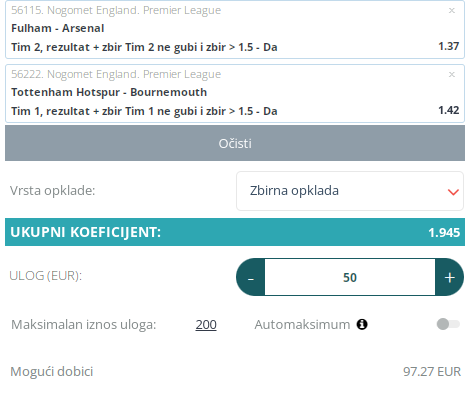The width and height of the screenshot is (472, 393).
Task: Select the Tottenham Hotspur - Bournemouth match title
Action: [109, 92]
